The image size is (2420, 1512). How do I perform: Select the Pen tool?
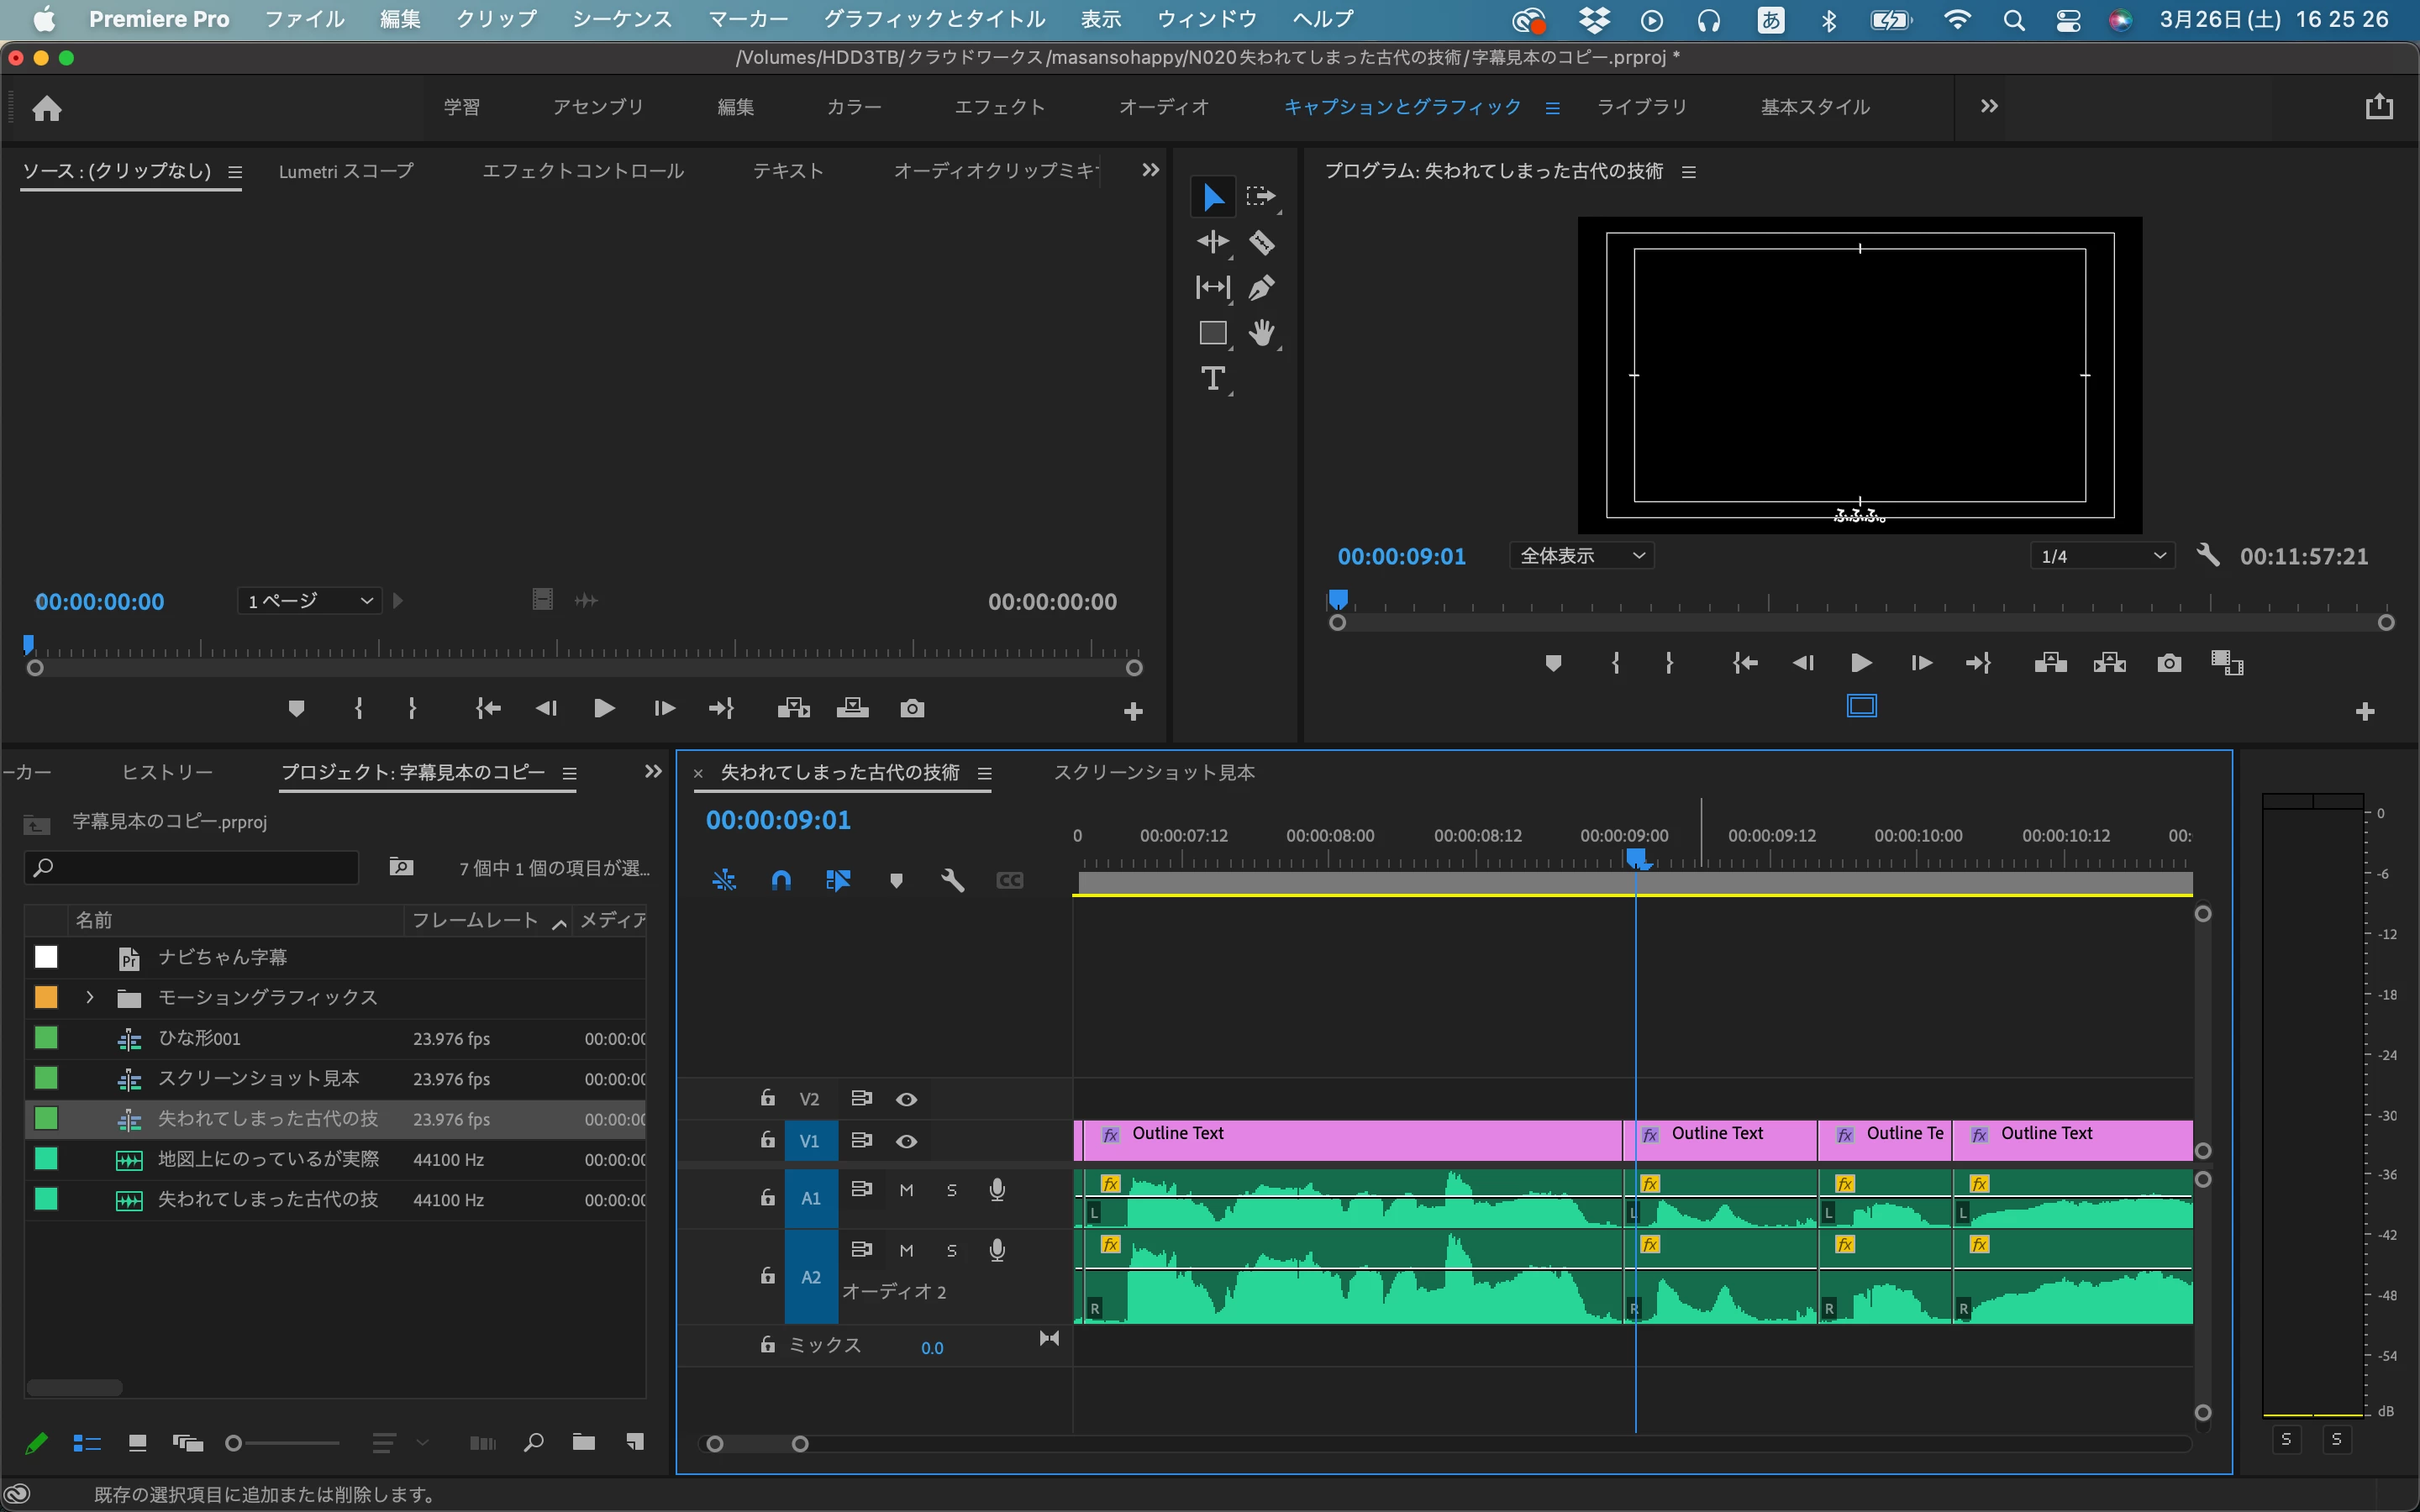coord(1261,288)
